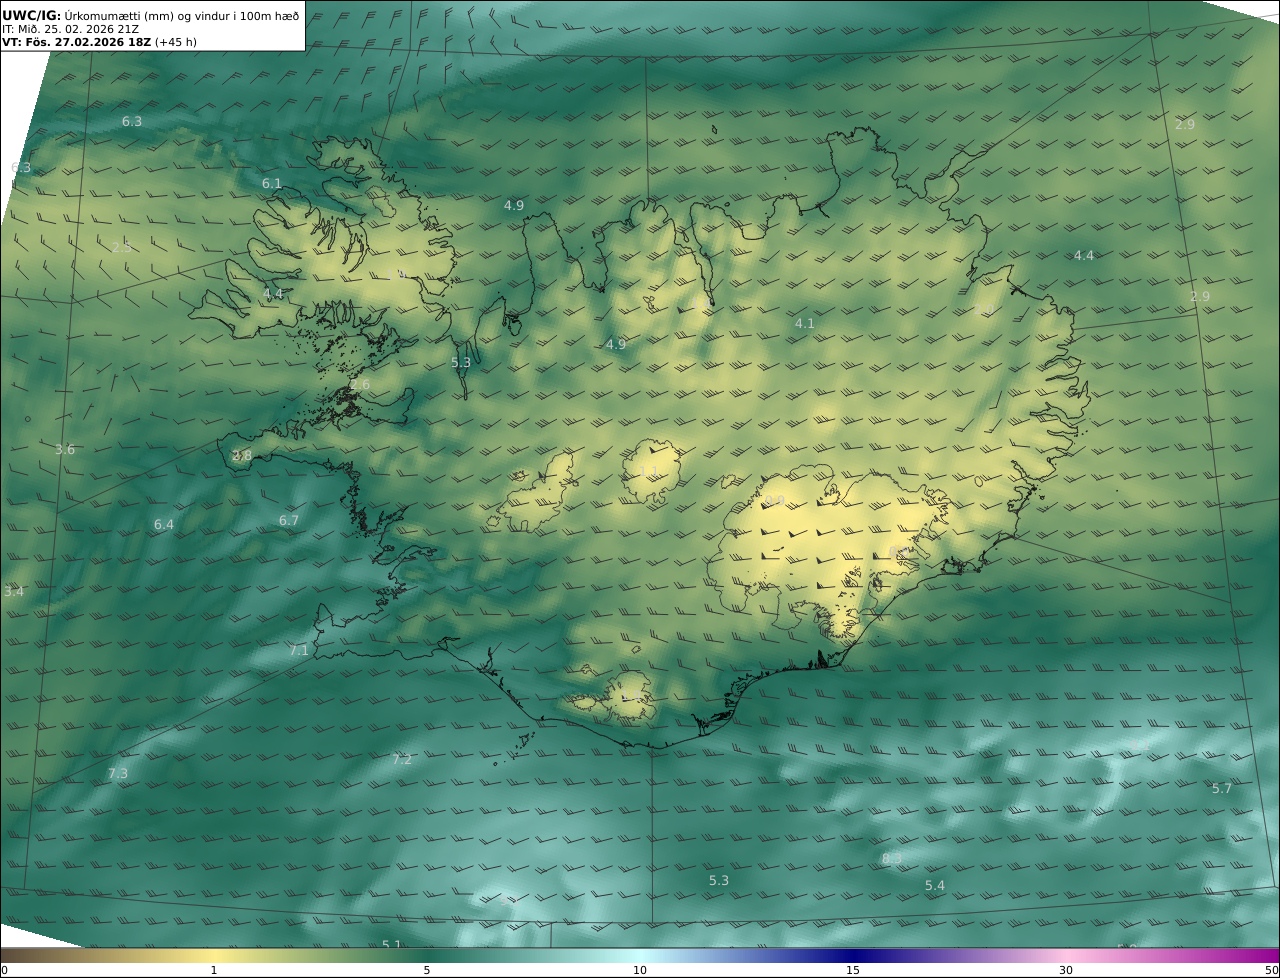The height and width of the screenshot is (978, 1280).
Task: Click the 4.1 value over north Iceland
Action: (x=804, y=324)
